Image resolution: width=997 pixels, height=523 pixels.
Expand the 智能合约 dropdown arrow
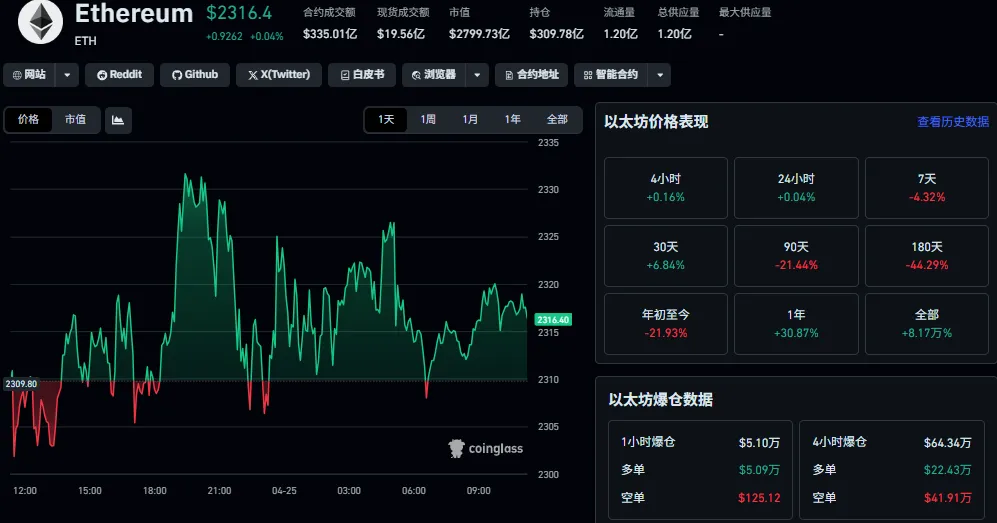(x=659, y=75)
